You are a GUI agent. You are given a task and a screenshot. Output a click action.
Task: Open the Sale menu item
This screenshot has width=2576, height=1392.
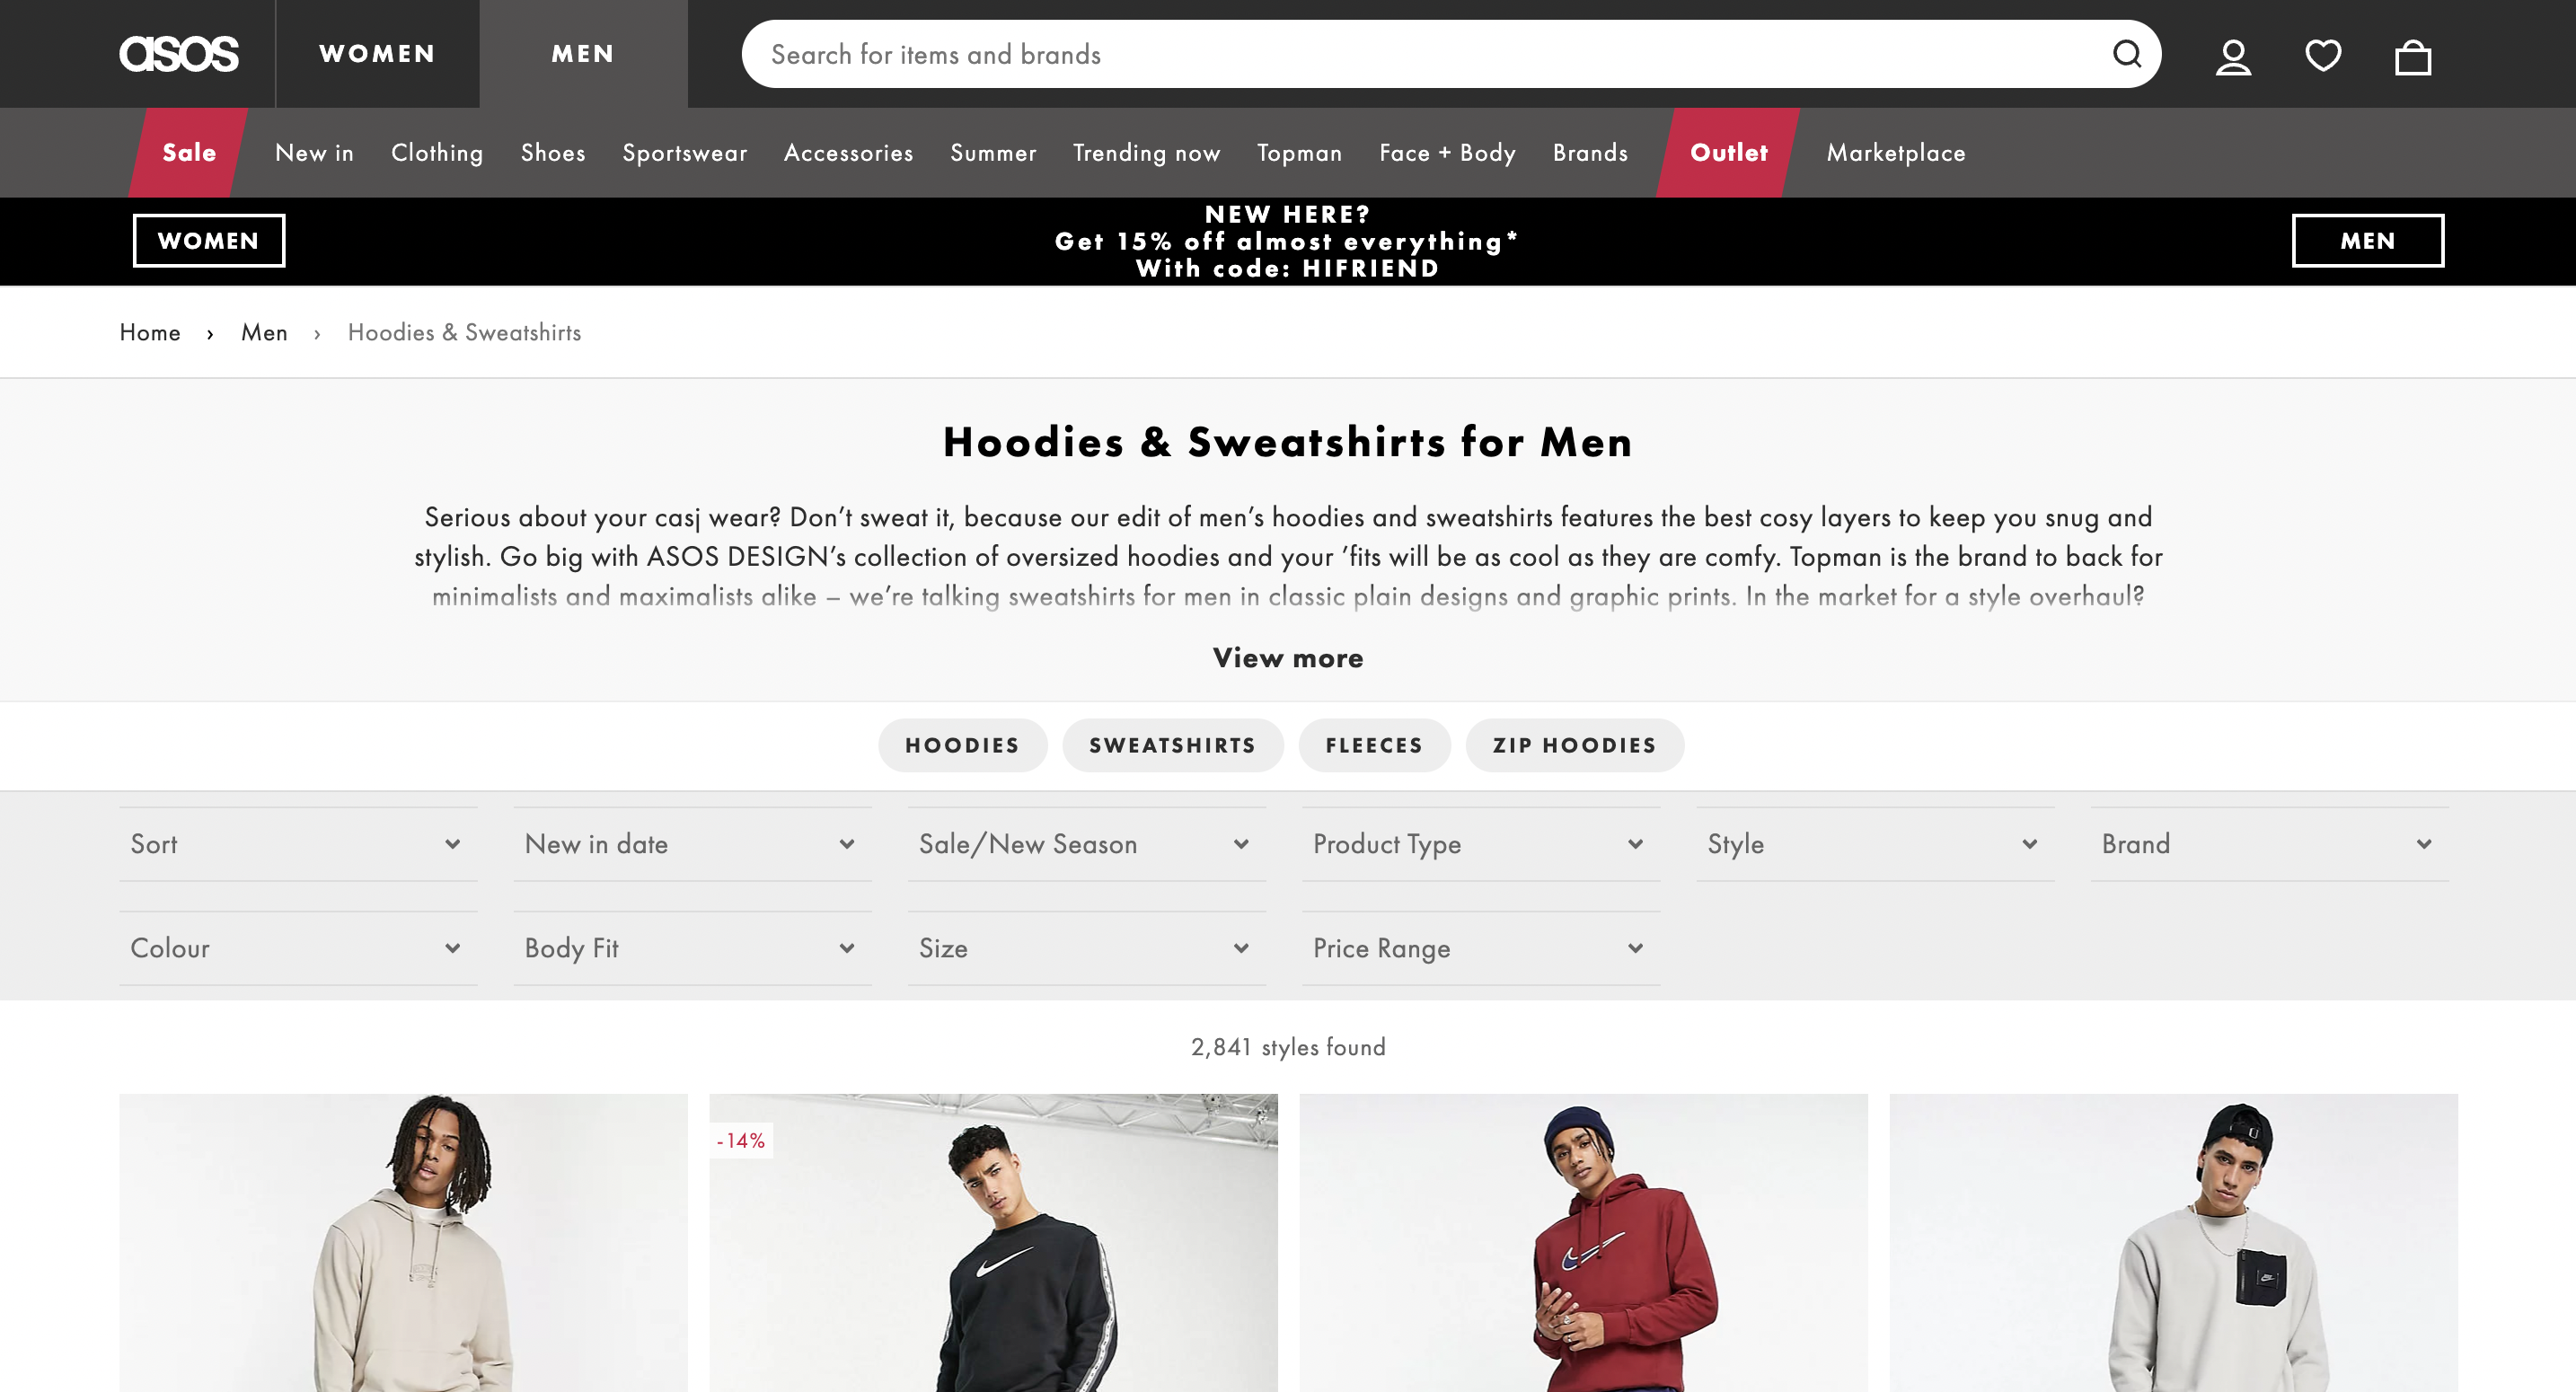point(189,153)
